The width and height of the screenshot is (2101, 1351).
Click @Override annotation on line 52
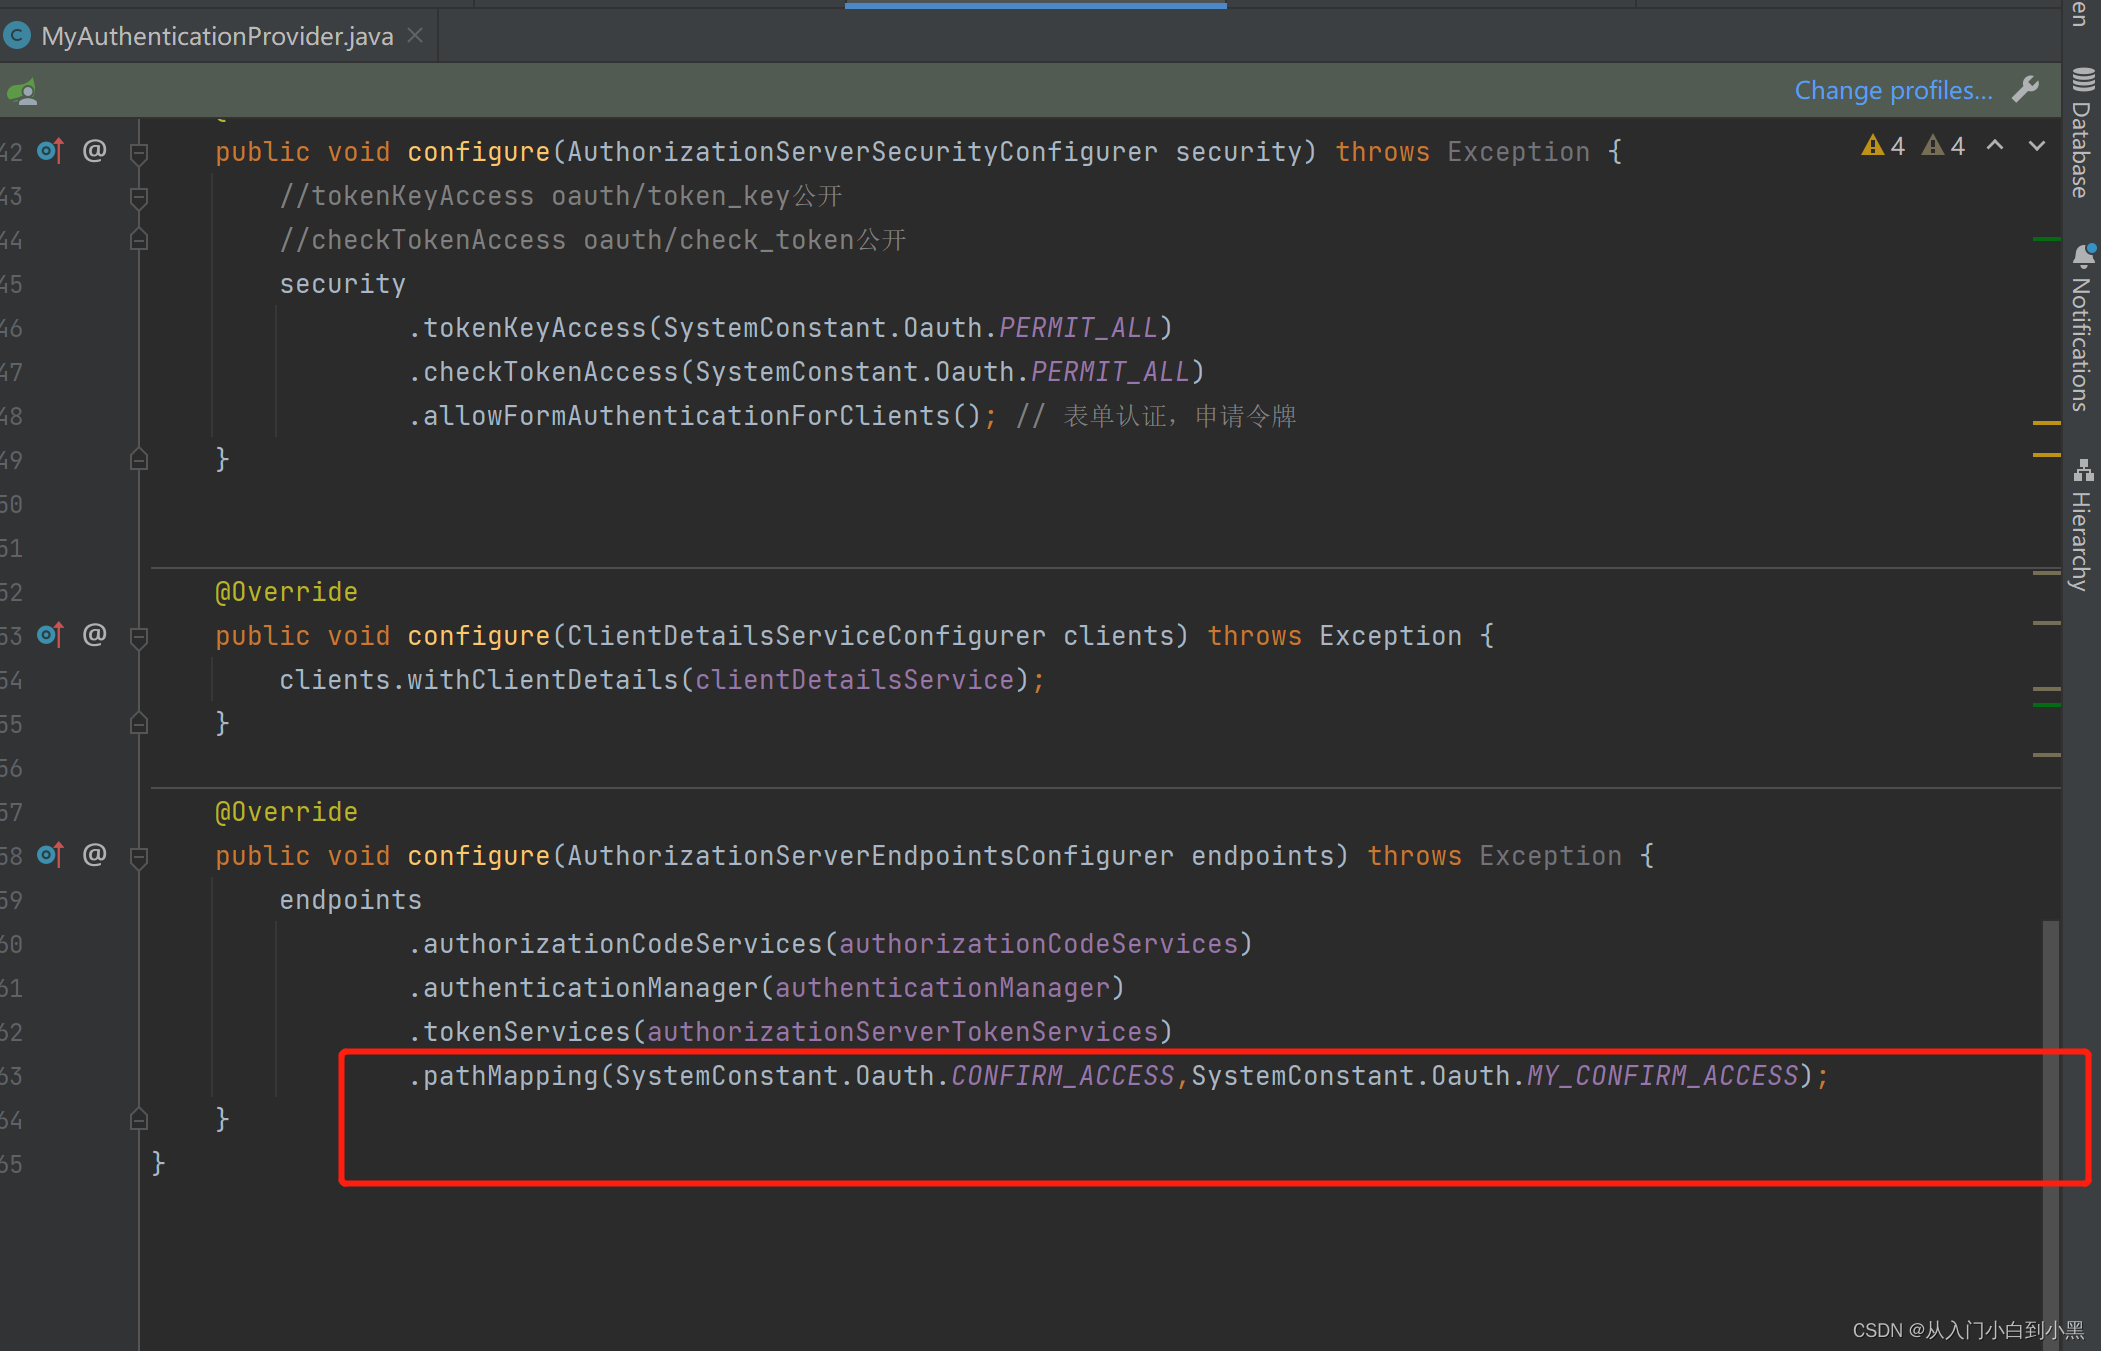tap(286, 592)
